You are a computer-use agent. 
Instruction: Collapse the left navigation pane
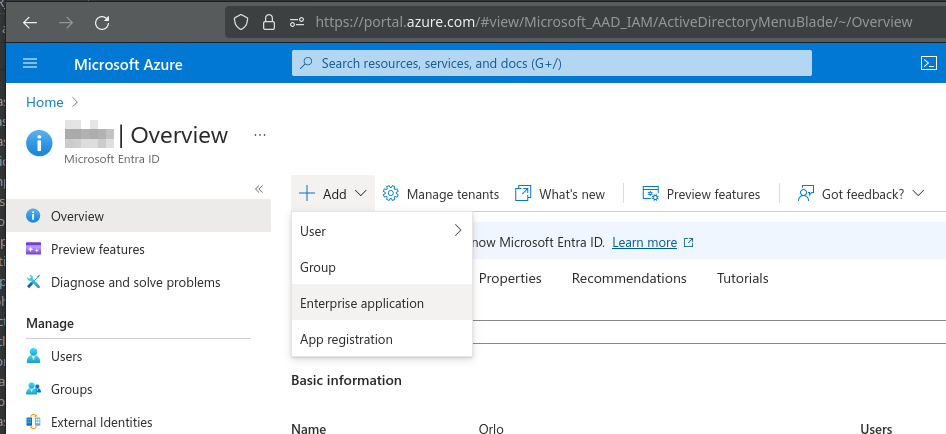[x=258, y=188]
